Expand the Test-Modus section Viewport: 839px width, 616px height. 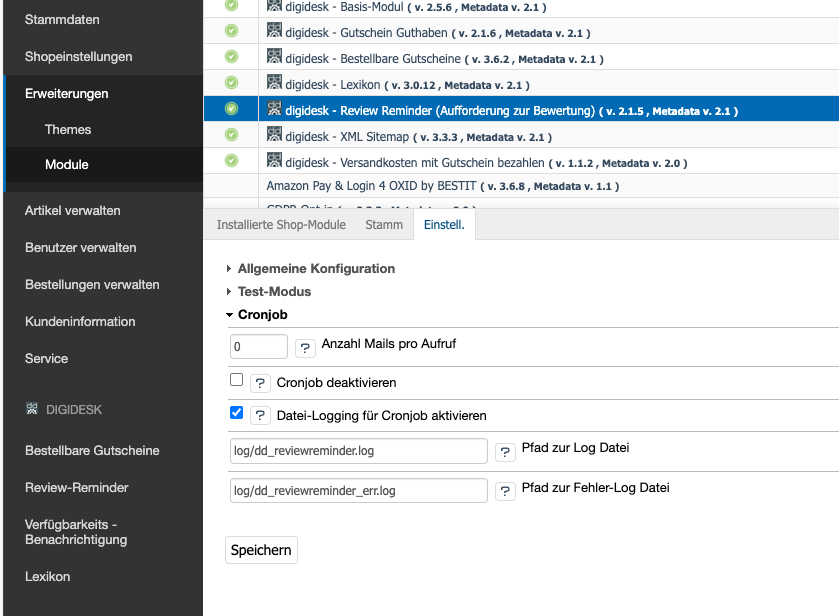(x=274, y=291)
